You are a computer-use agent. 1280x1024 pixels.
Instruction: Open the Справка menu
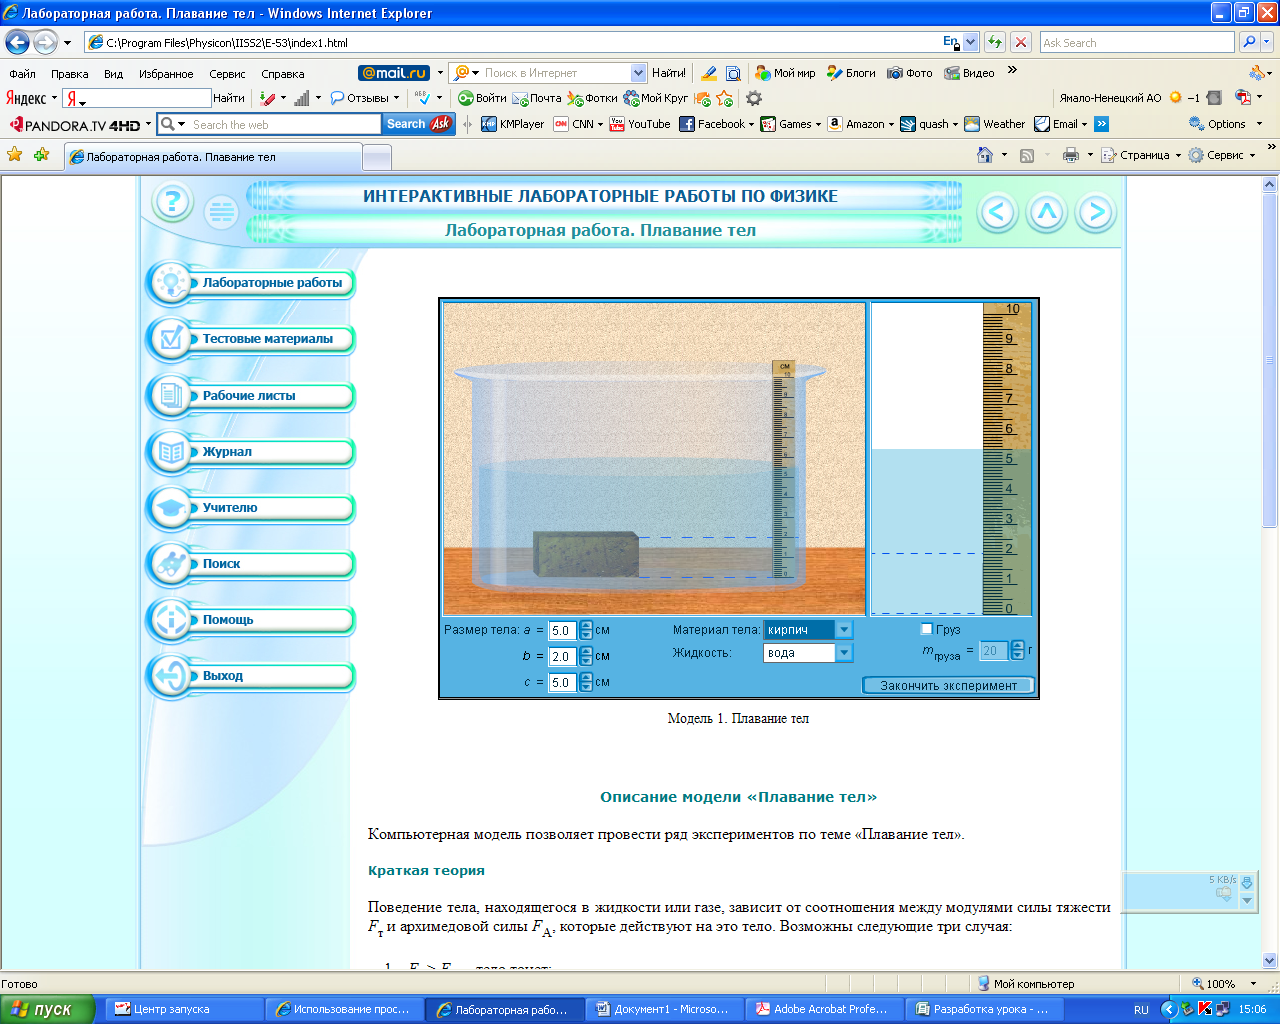pos(283,74)
